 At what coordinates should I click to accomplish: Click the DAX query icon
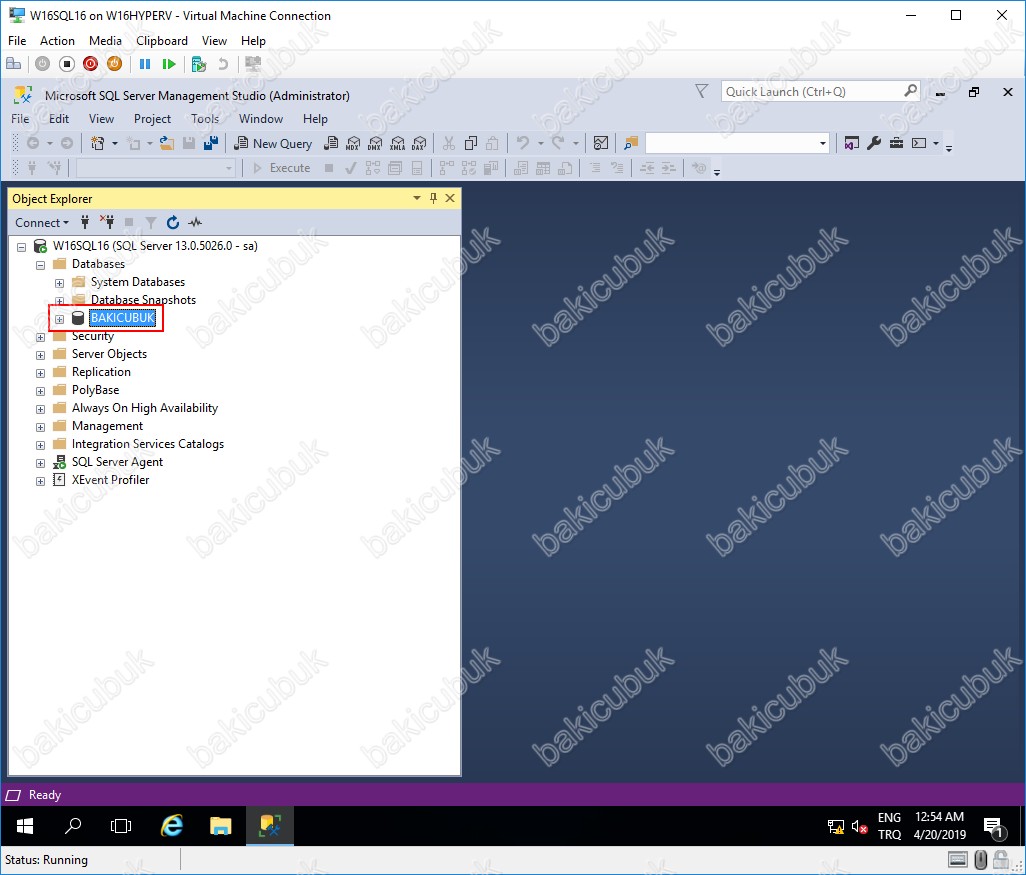[419, 143]
